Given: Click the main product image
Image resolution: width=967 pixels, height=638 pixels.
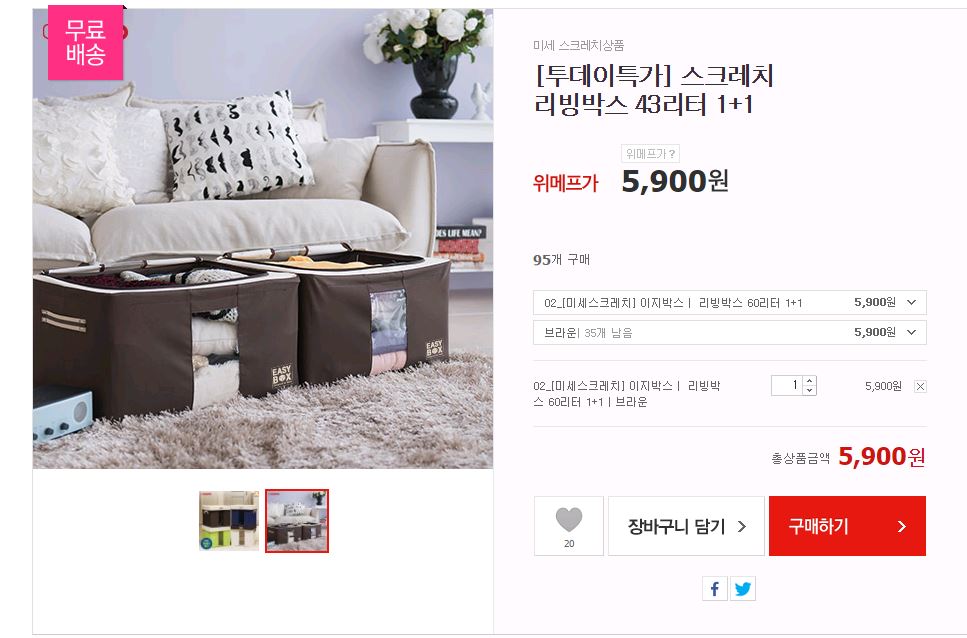Looking at the screenshot, I should (x=263, y=239).
